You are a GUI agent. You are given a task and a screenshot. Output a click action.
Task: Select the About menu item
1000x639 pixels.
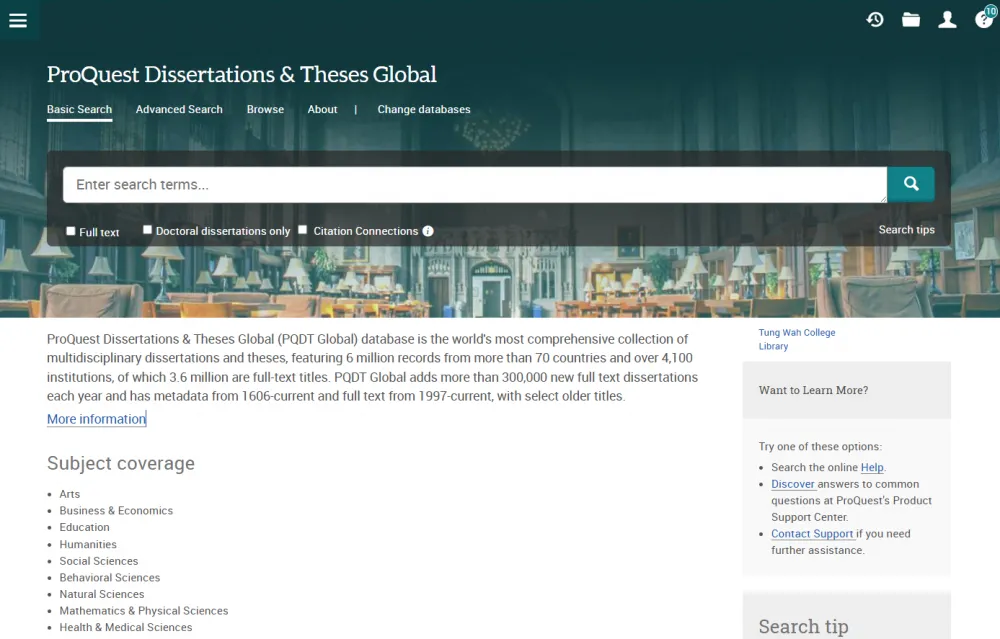click(322, 109)
